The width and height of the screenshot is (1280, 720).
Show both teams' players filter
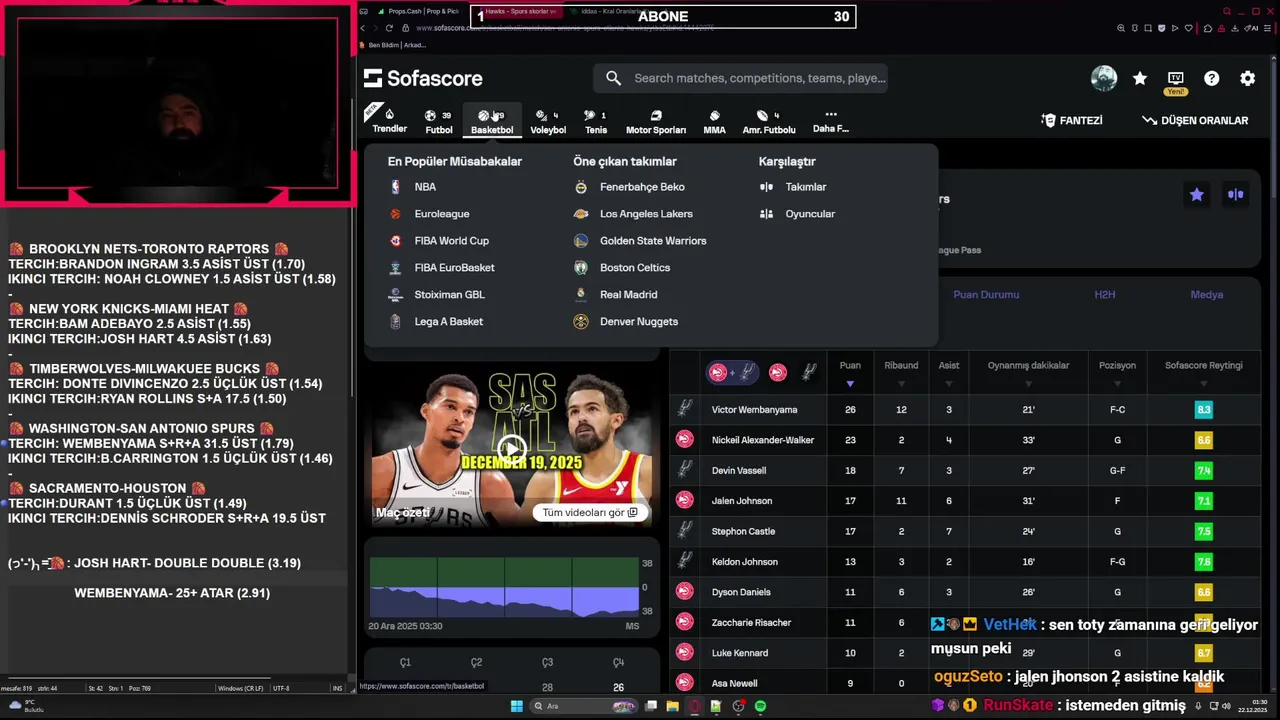[x=732, y=372]
